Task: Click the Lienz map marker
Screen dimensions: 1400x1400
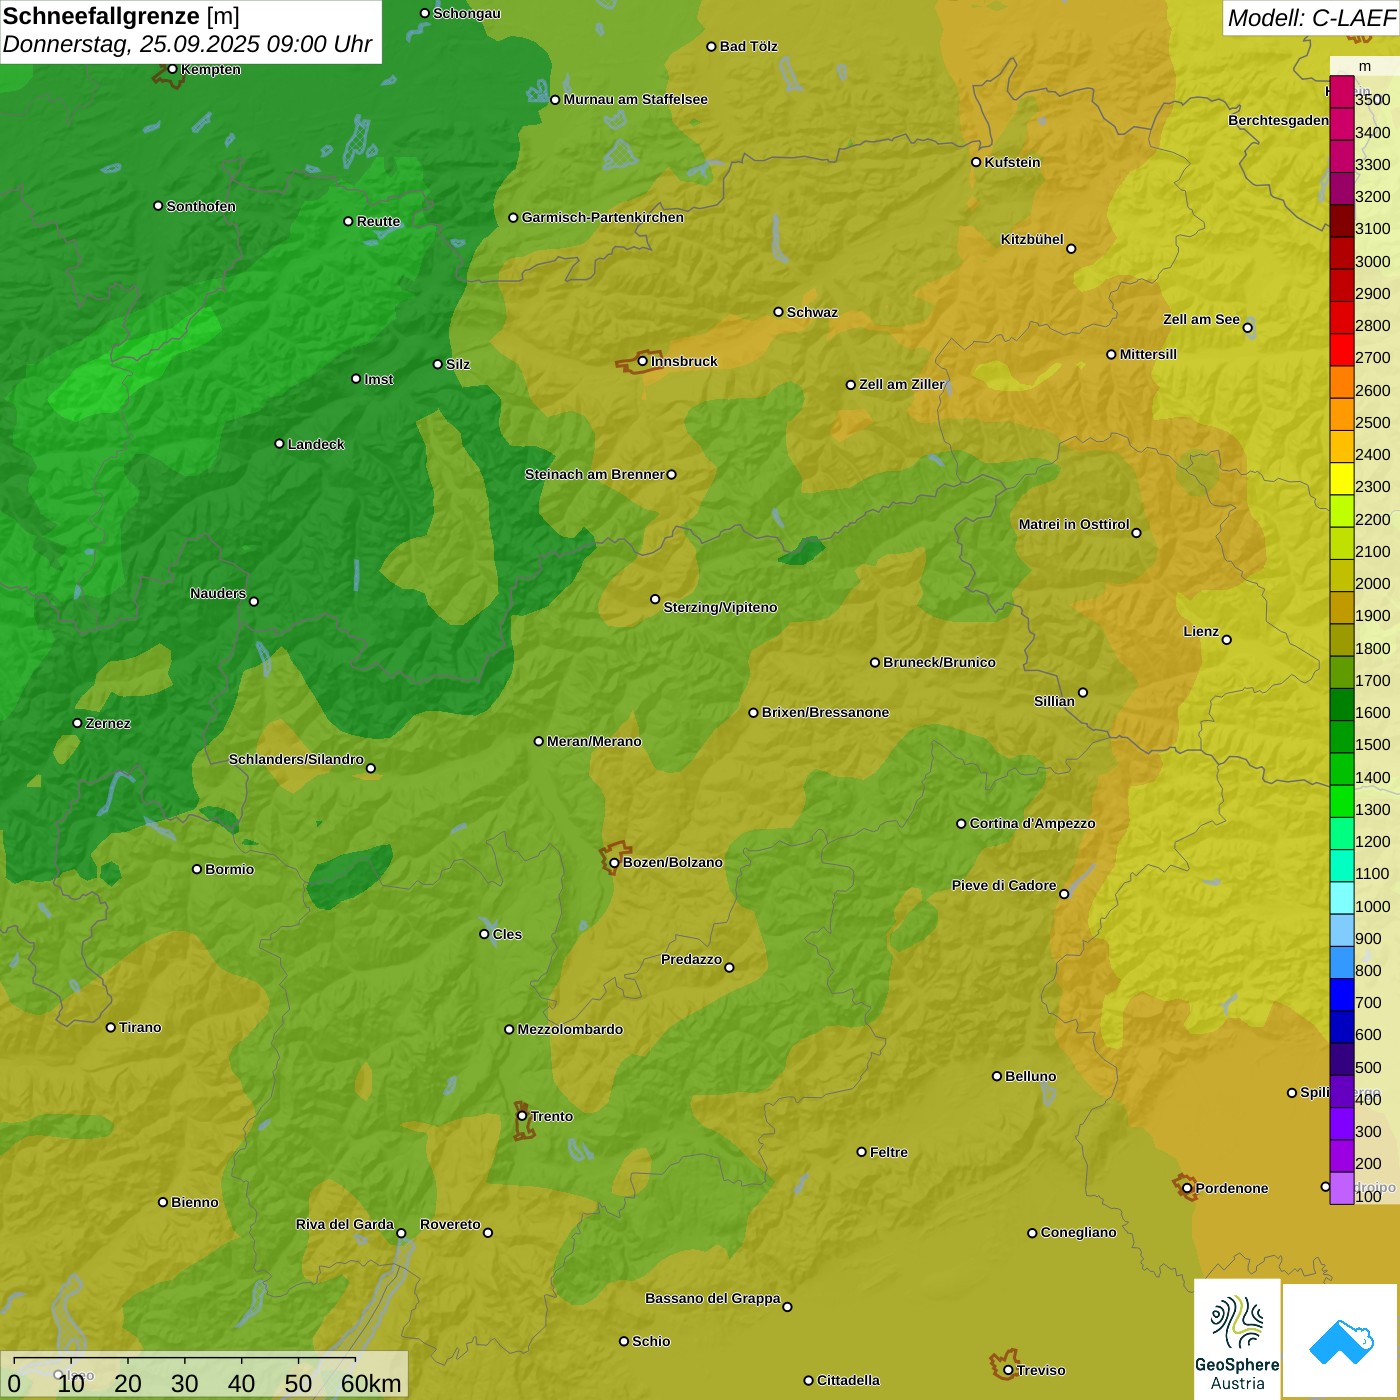Action: (x=1227, y=640)
